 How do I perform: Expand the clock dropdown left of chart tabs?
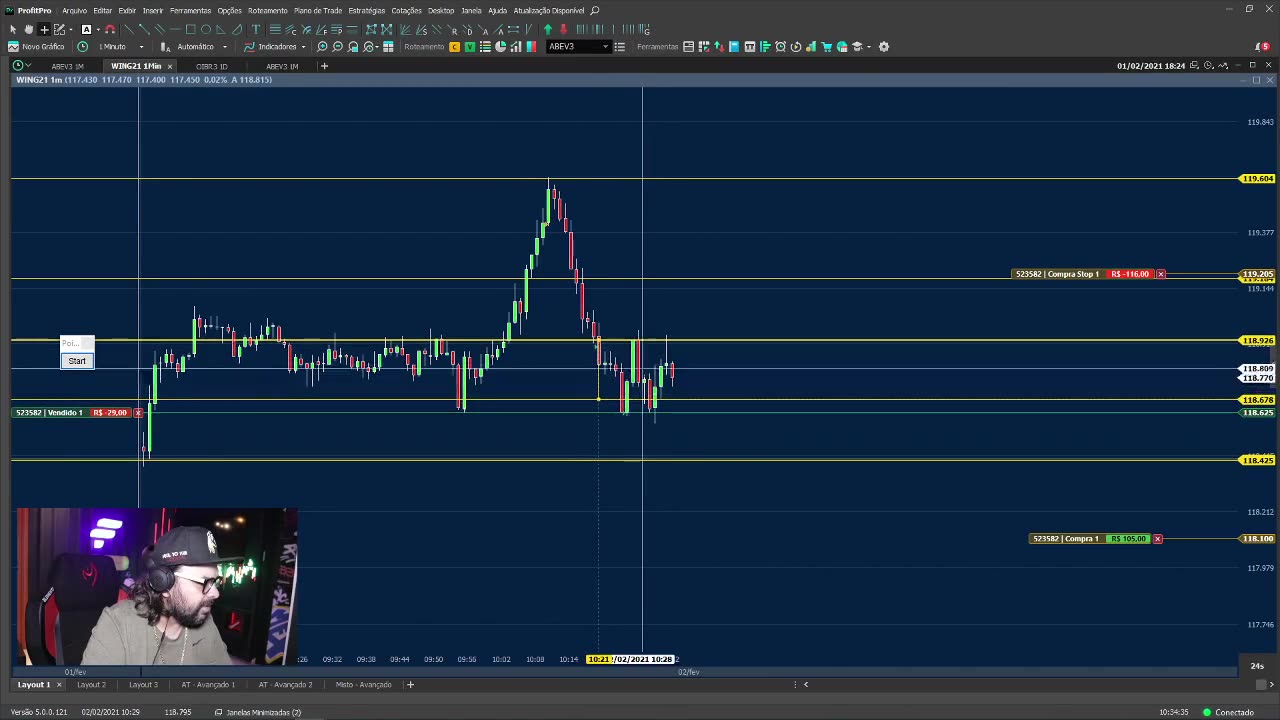click(x=28, y=66)
